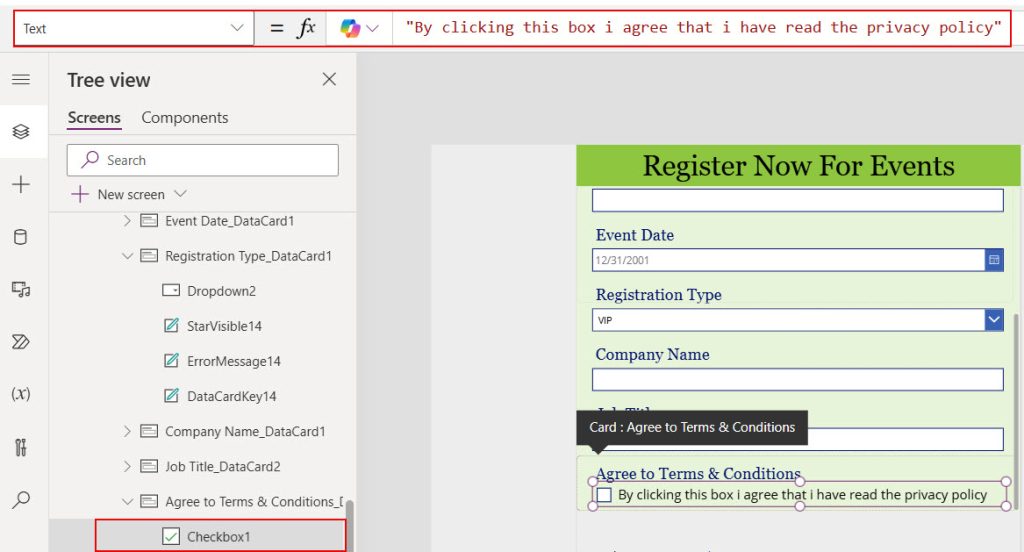Image resolution: width=1024 pixels, height=552 pixels.
Task: Open the Tree view layers icon
Action: [21, 131]
